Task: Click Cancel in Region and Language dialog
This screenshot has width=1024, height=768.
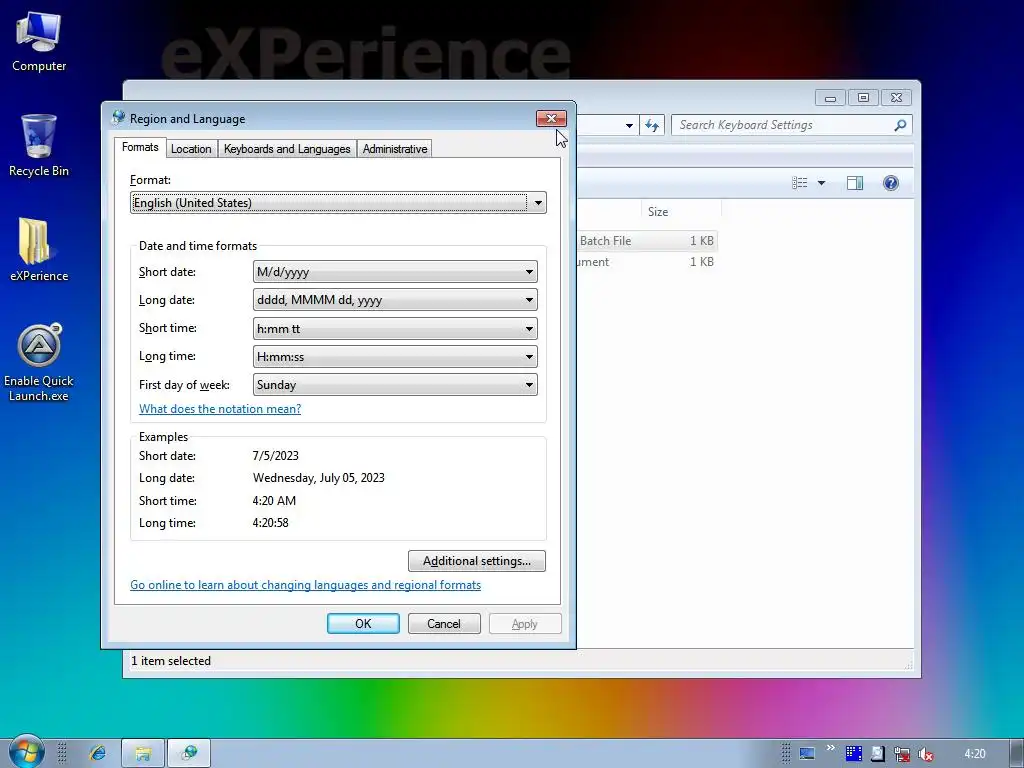Action: [x=444, y=624]
